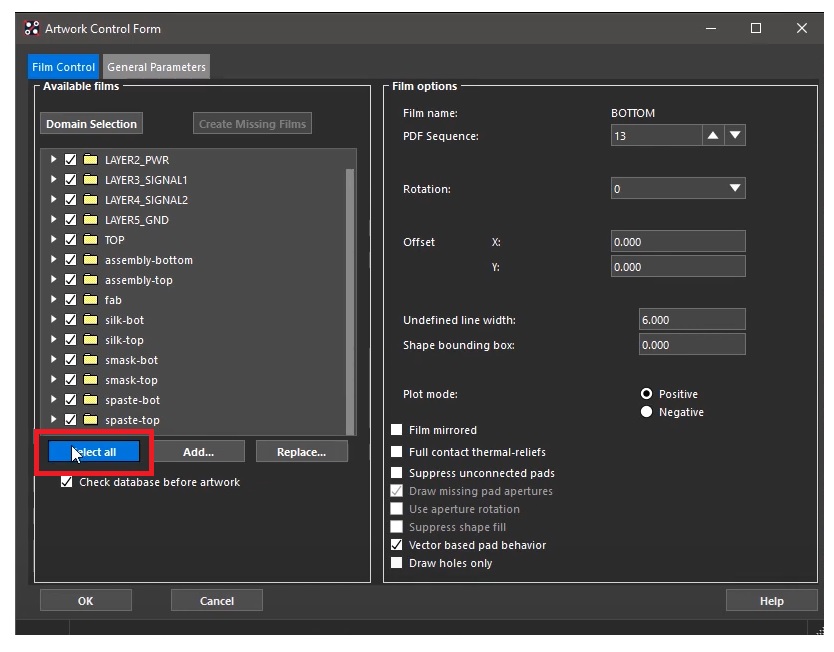Open the Film Control tab

tap(64, 67)
